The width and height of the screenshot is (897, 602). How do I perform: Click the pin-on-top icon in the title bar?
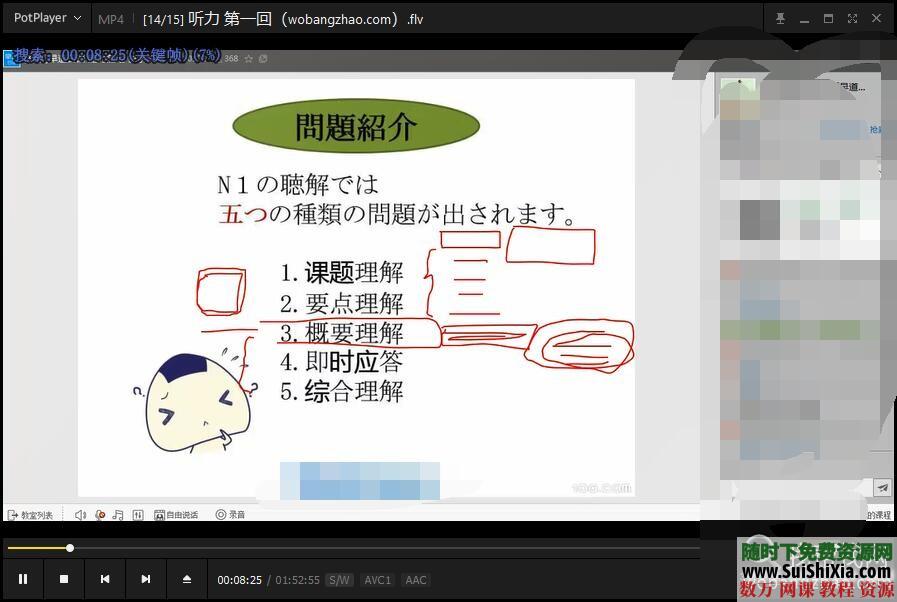pyautogui.click(x=779, y=18)
